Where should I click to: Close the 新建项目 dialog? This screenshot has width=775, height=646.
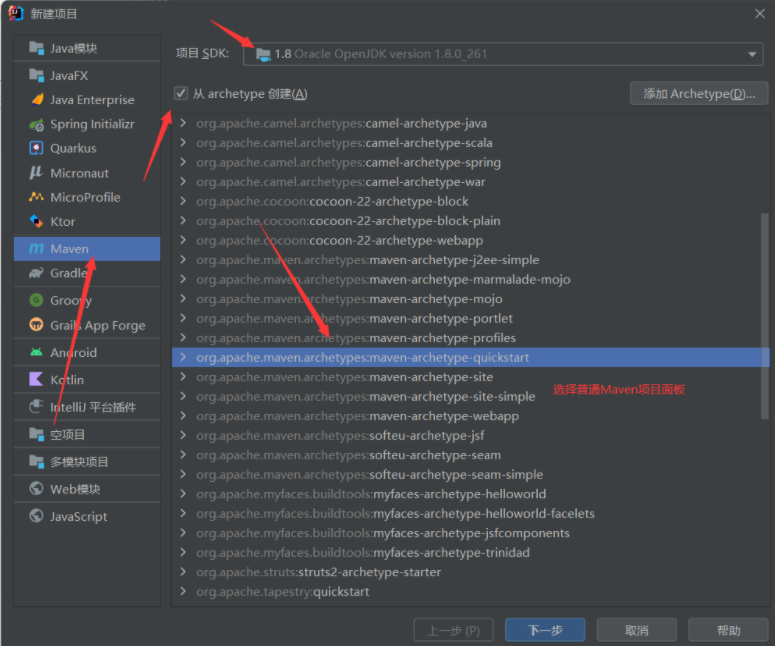click(760, 14)
